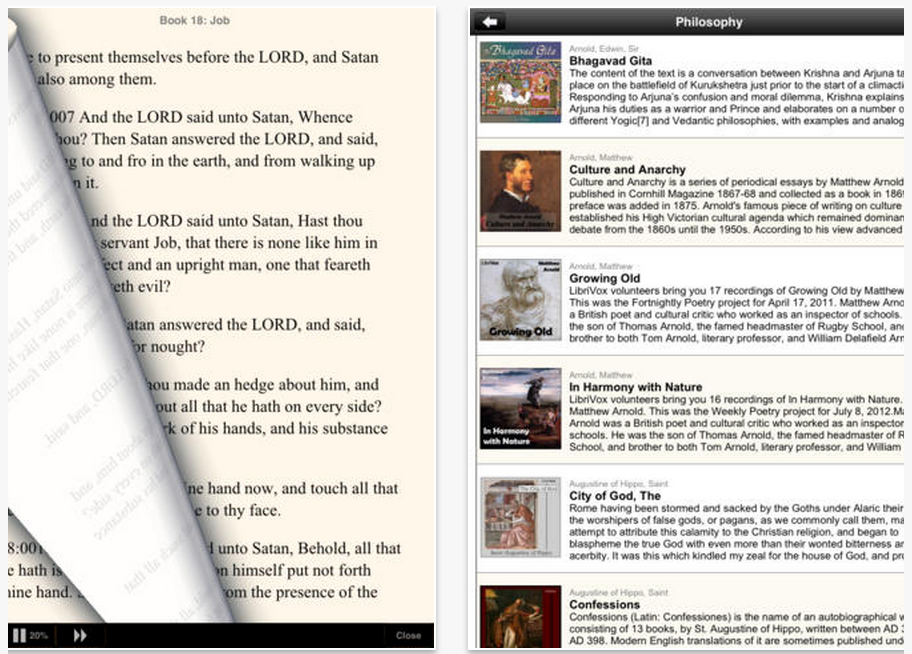This screenshot has height=654, width=912.
Task: Close the Book 18: Job reader
Action: pyautogui.click(x=408, y=635)
